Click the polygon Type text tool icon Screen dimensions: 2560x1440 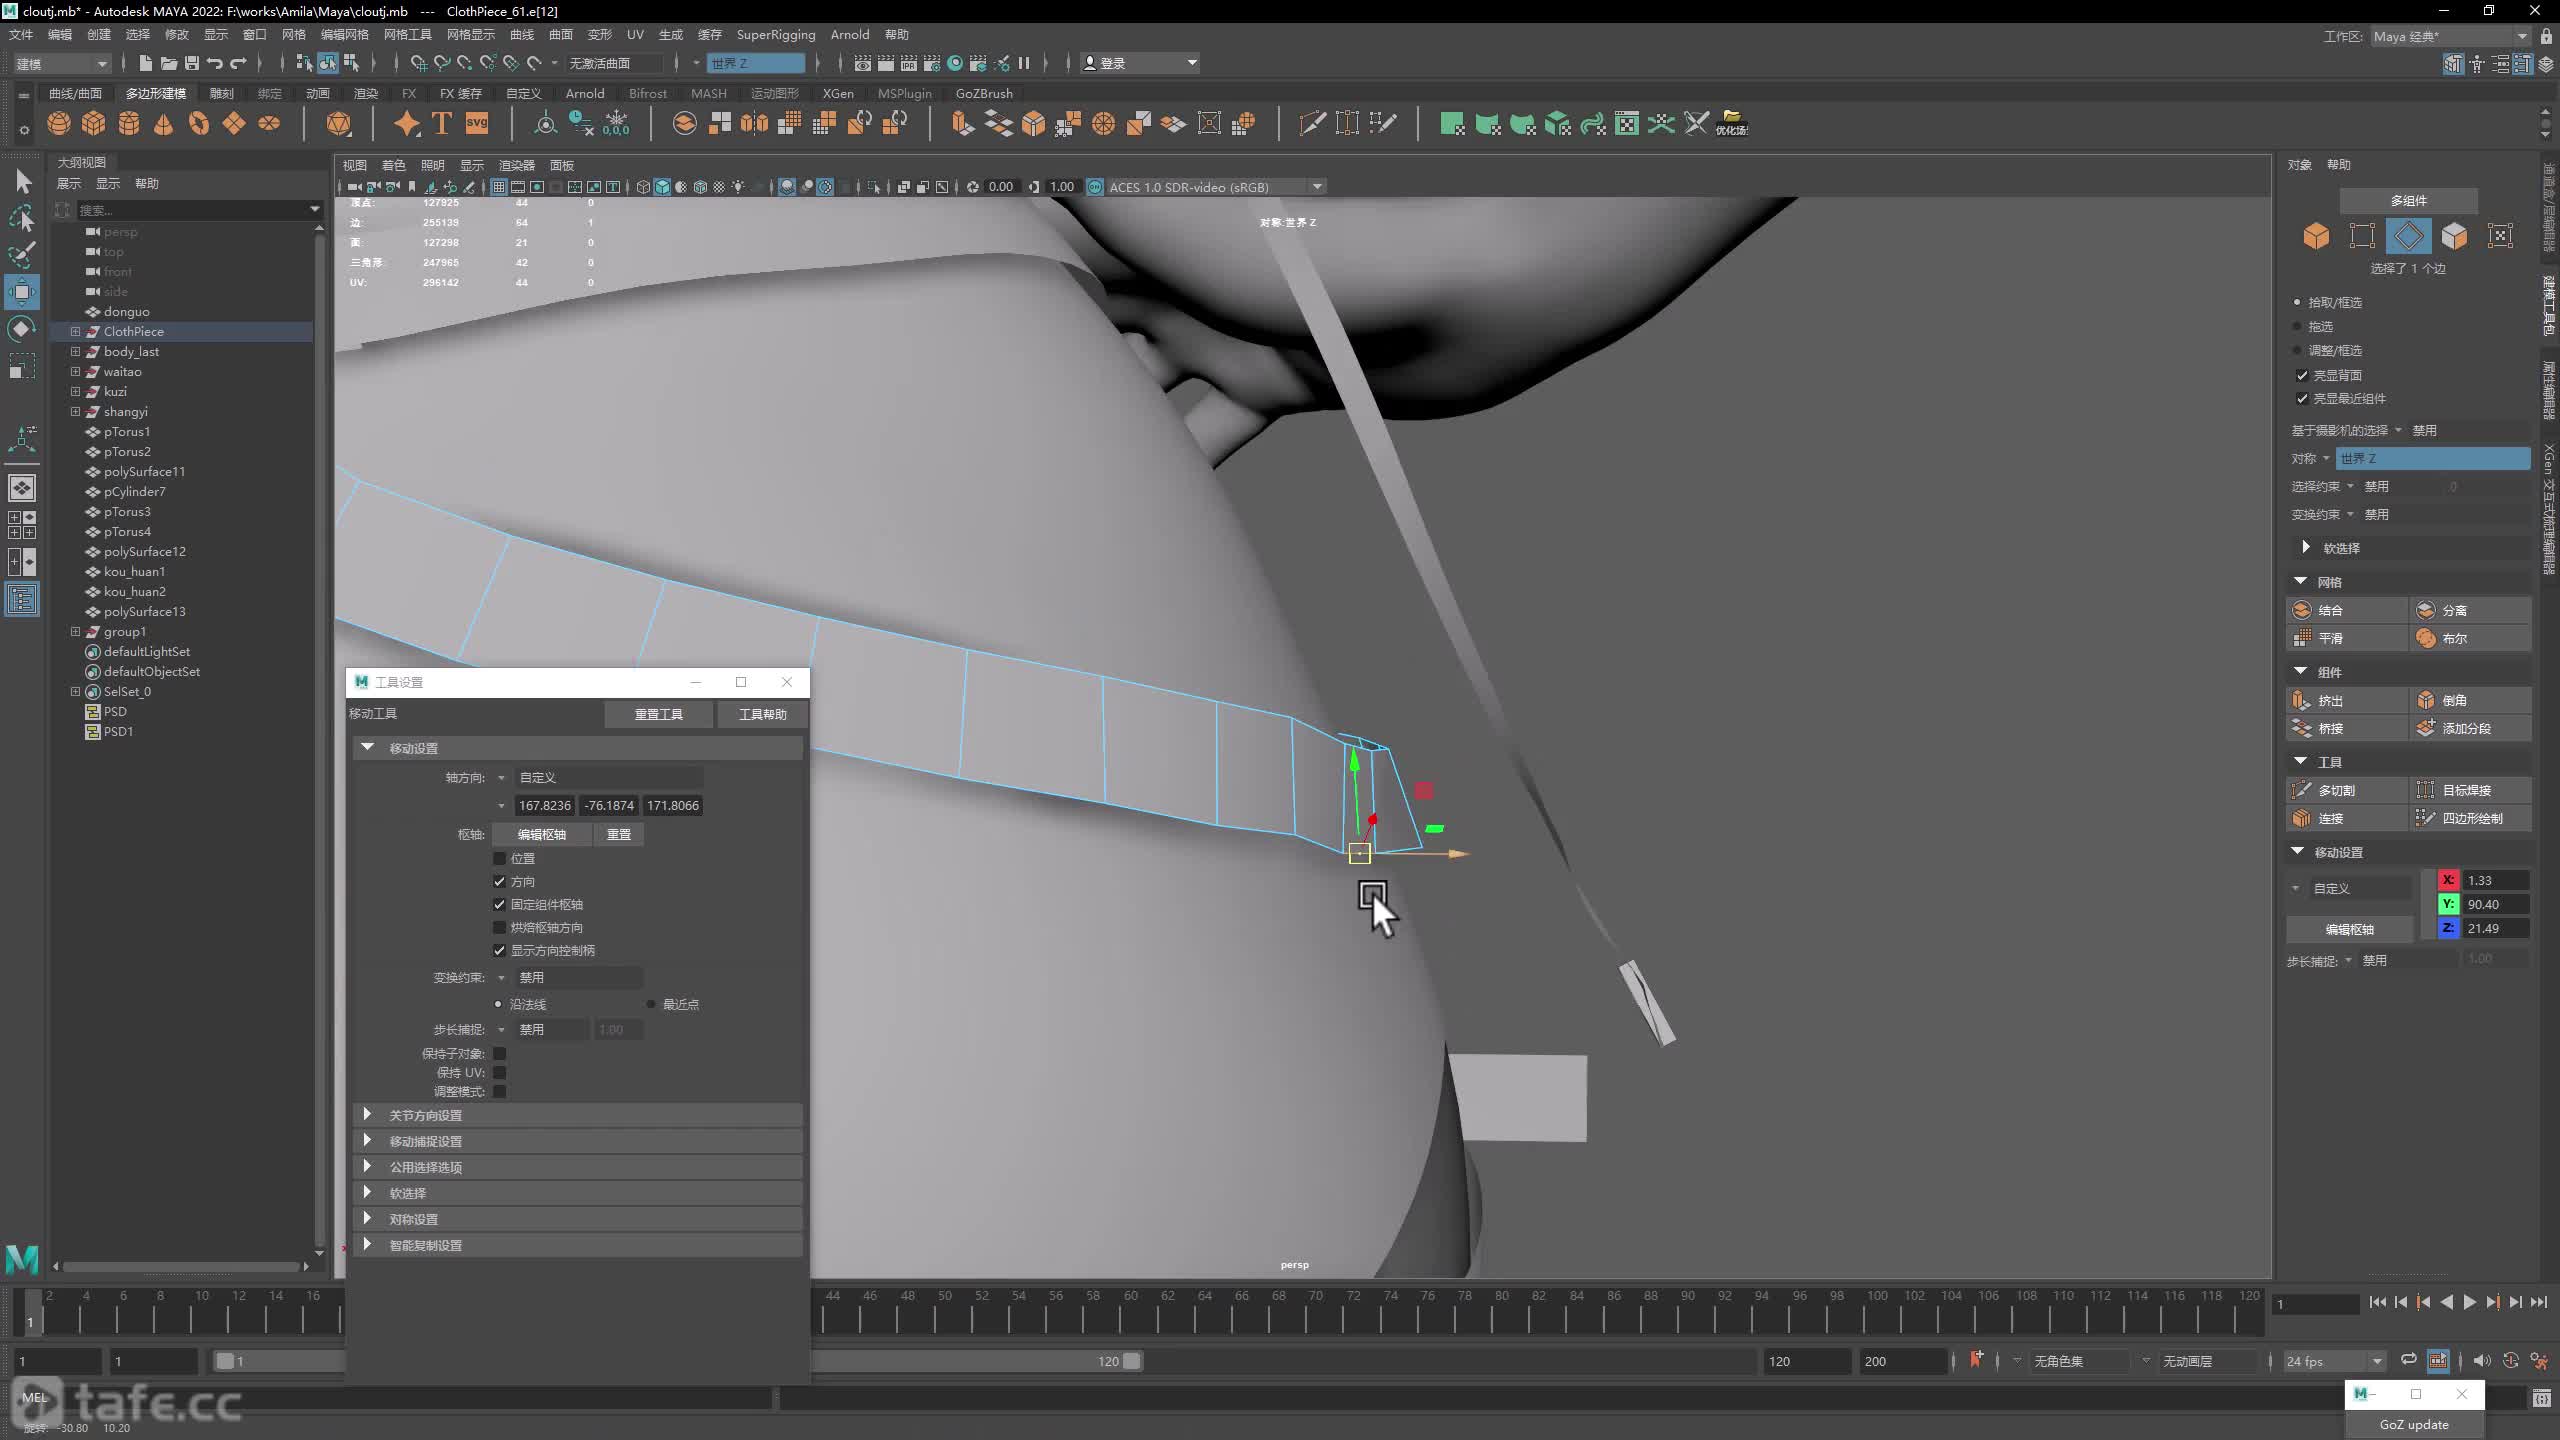click(x=441, y=123)
